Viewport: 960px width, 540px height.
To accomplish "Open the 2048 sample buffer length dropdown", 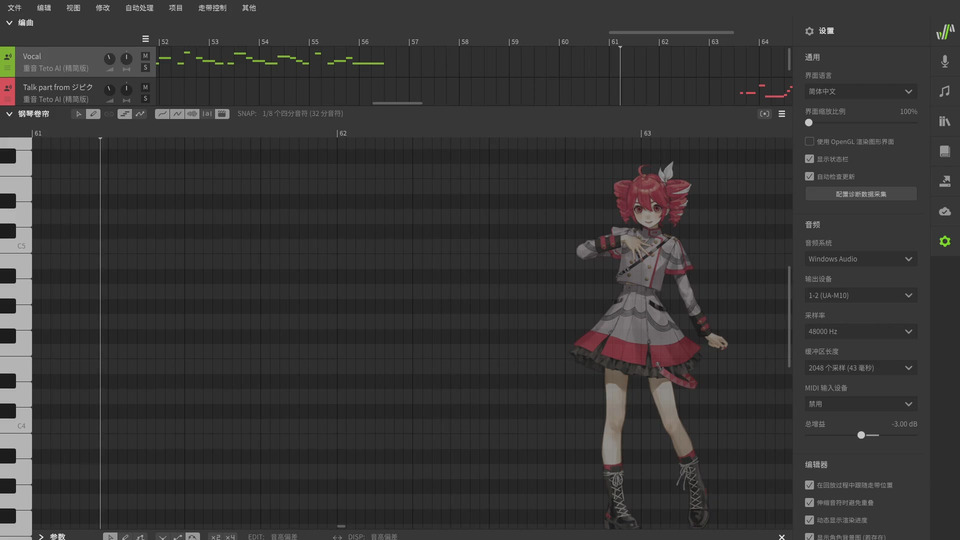I will (x=860, y=368).
